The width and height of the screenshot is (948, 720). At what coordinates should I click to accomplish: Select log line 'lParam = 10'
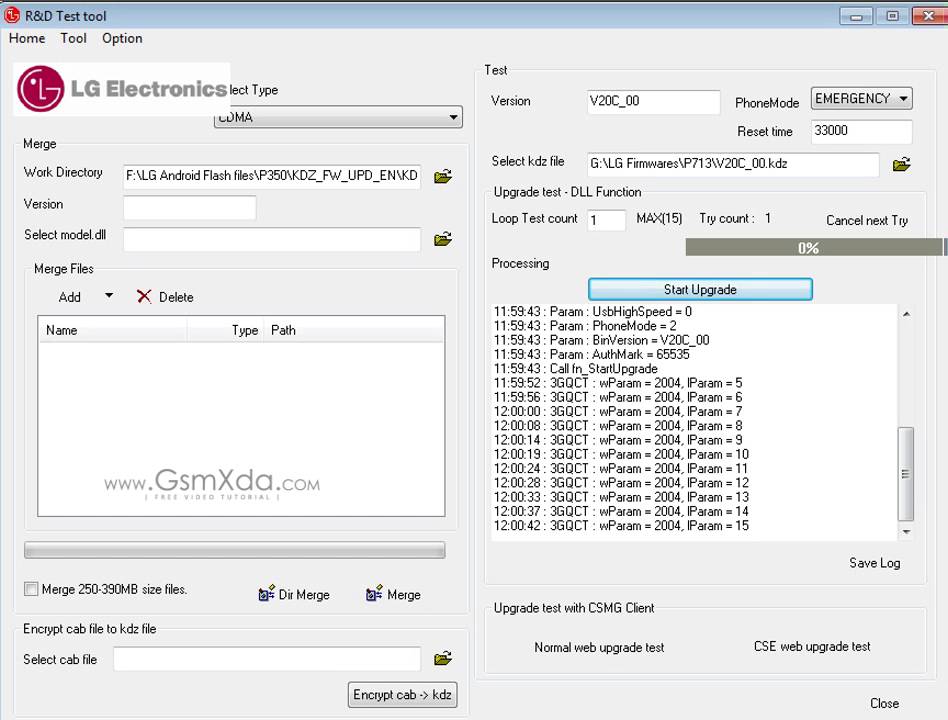621,454
